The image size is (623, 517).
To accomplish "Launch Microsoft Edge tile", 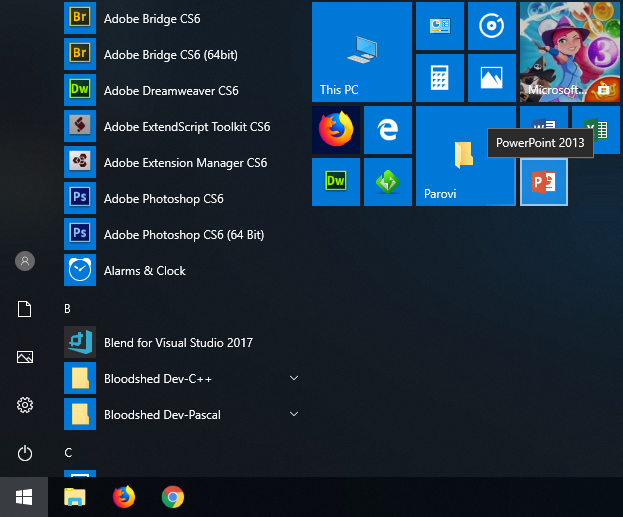I will click(388, 130).
